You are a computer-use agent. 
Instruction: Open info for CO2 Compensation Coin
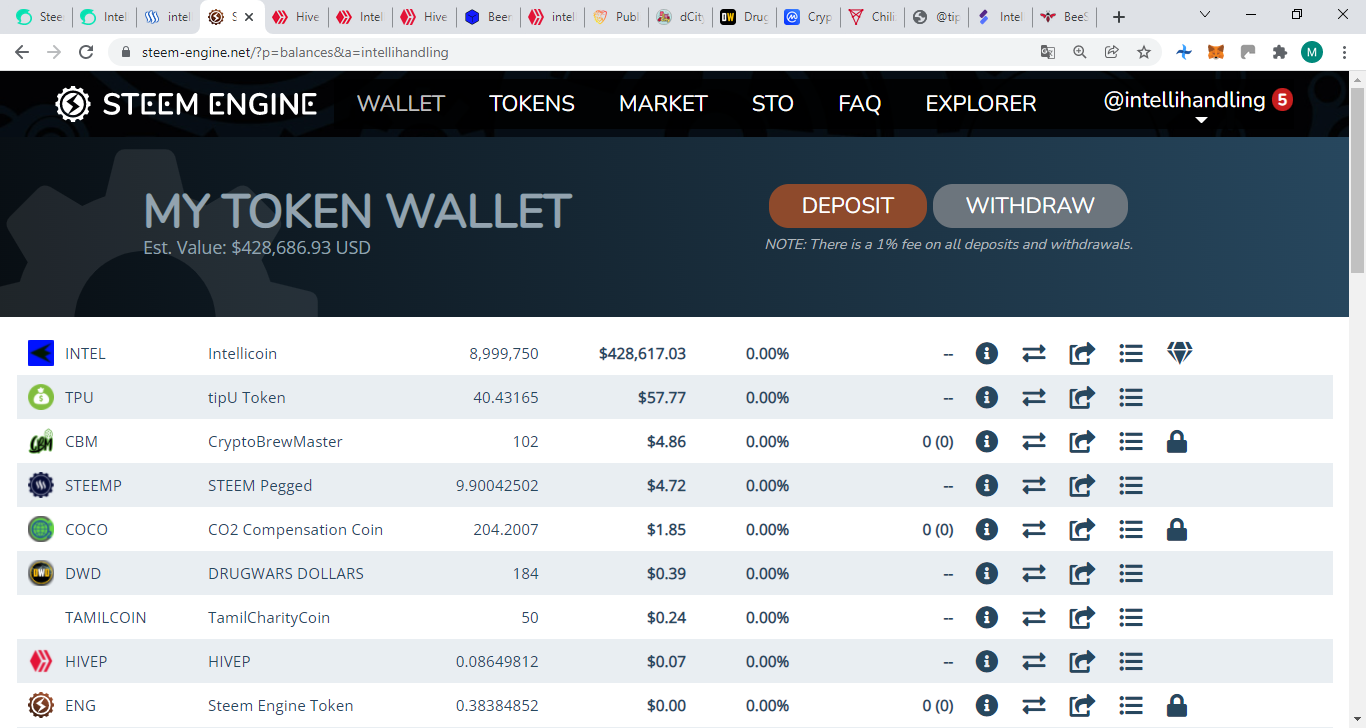tap(987, 529)
